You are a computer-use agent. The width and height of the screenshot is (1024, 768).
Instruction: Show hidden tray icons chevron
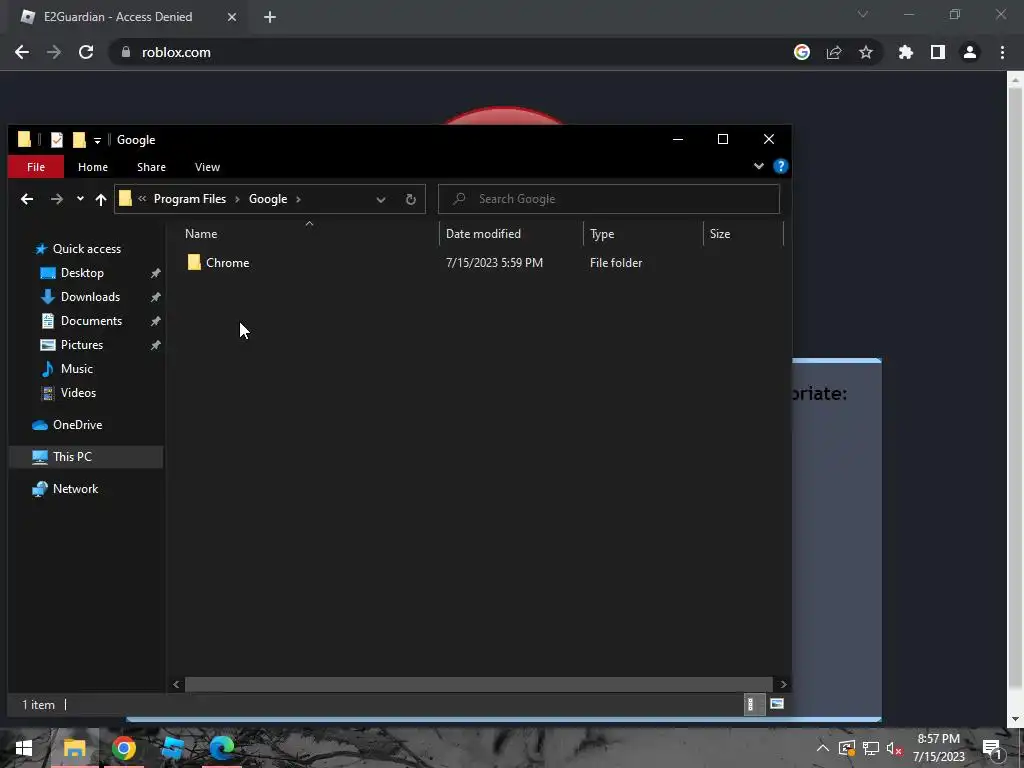(823, 748)
